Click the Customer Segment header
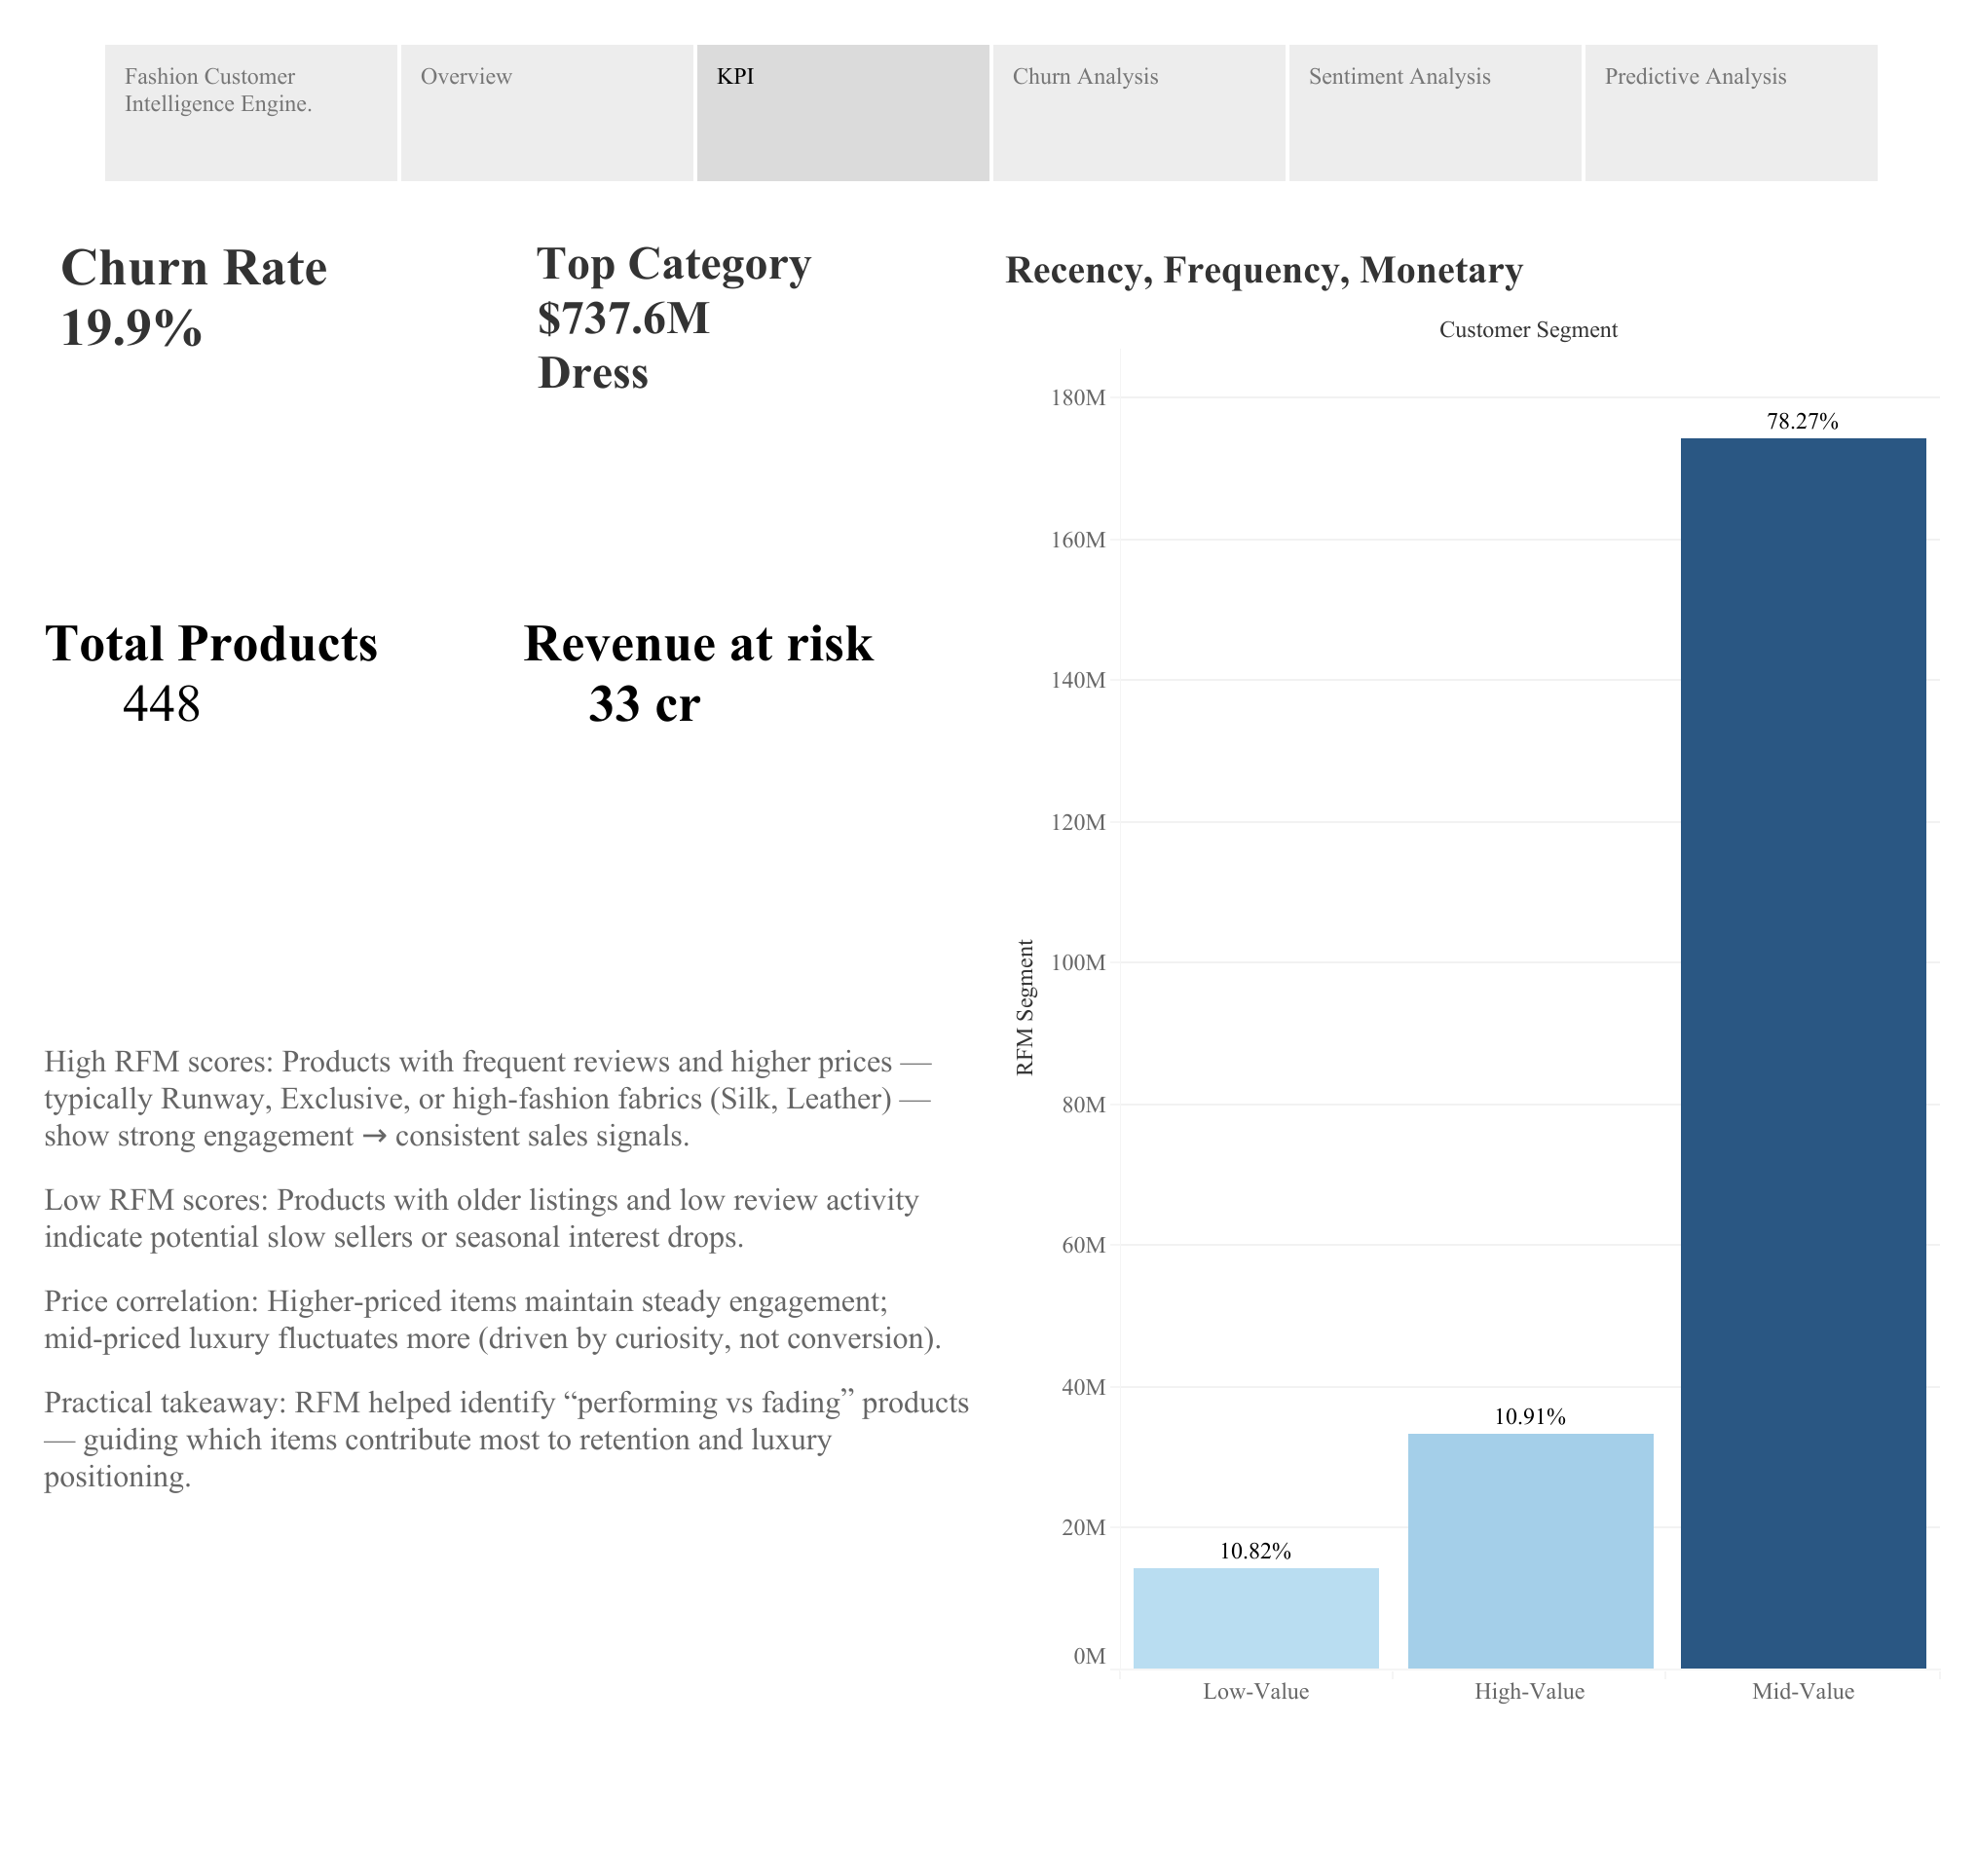This screenshot has height=1876, width=1977. 1527,330
